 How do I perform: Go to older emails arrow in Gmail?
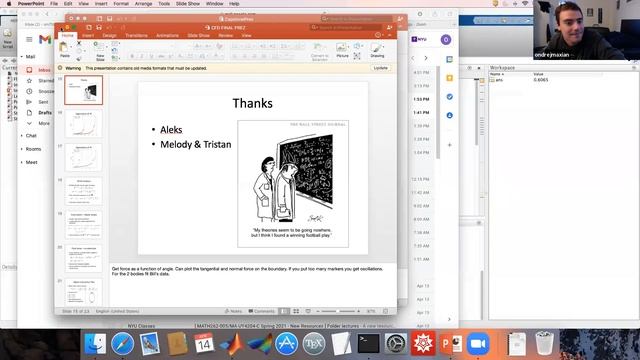tap(426, 58)
